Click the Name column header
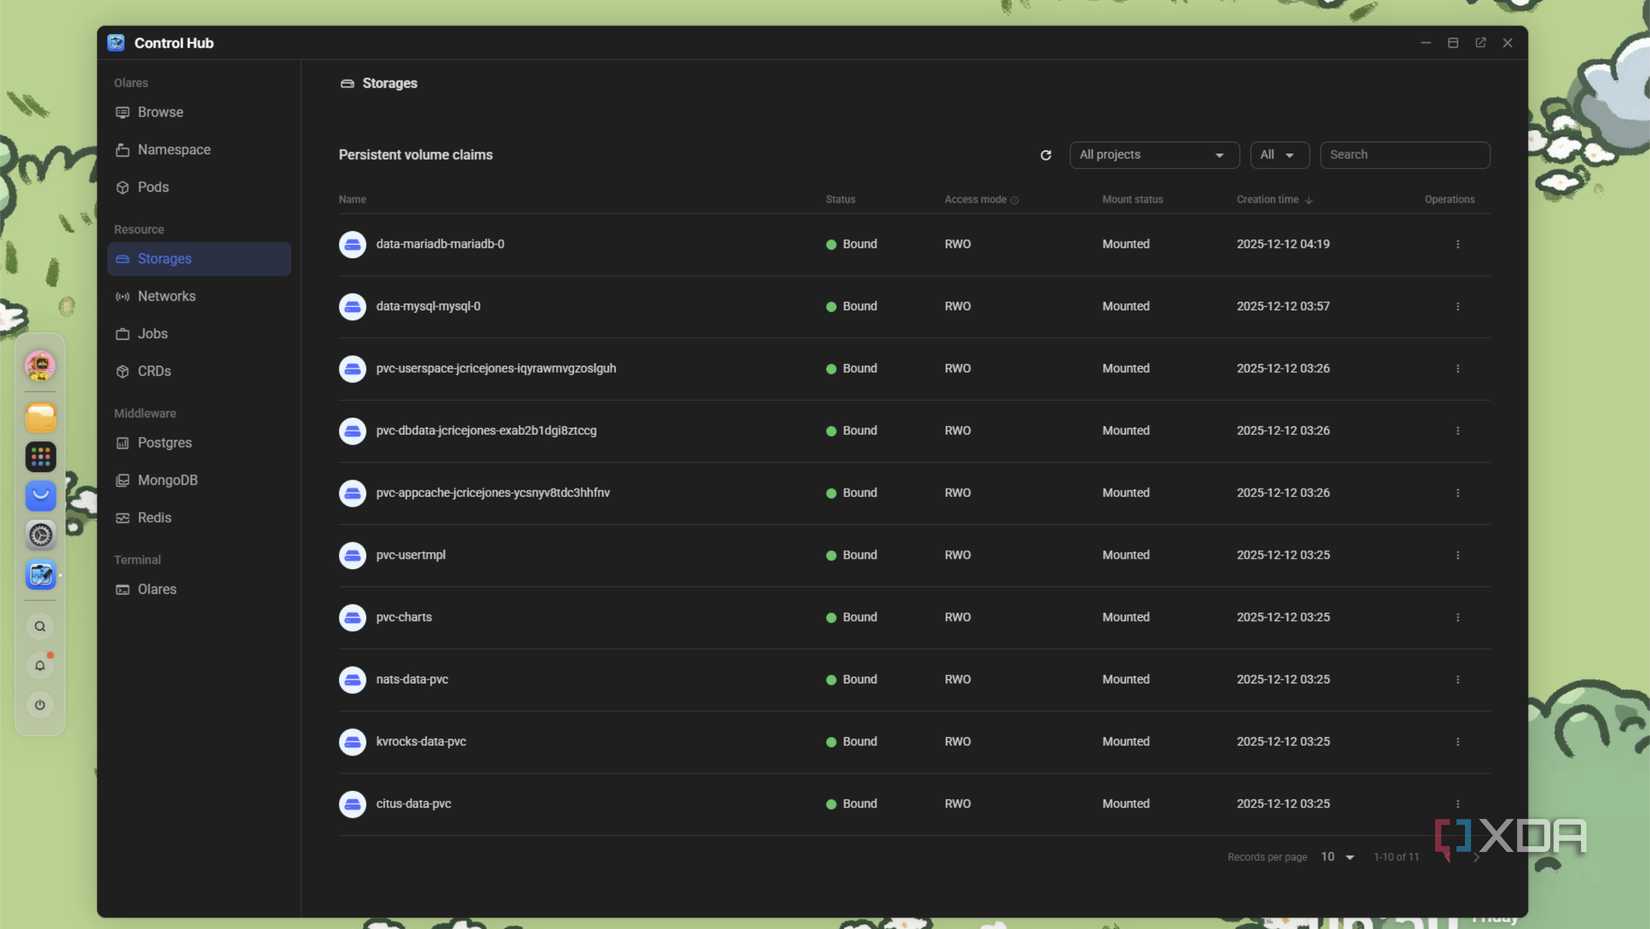The image size is (1650, 929). click(352, 200)
